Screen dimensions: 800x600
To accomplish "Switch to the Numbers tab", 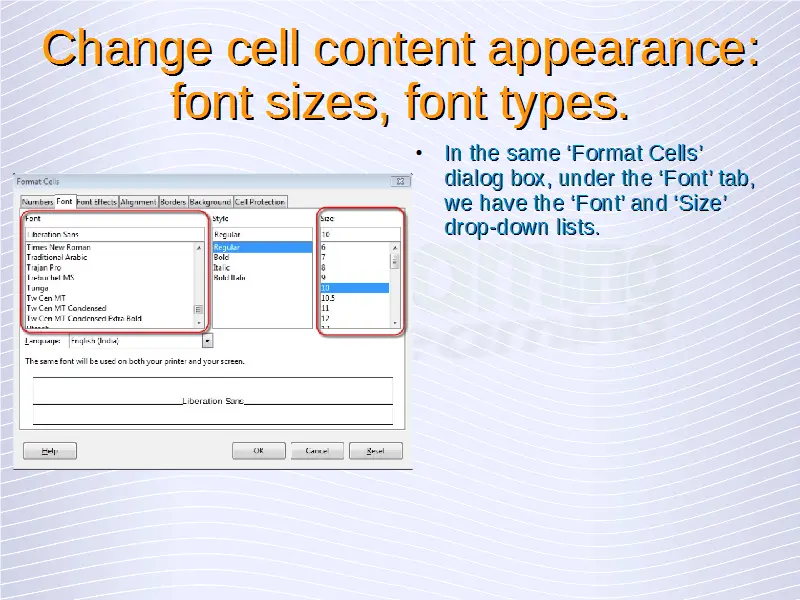I will pyautogui.click(x=37, y=202).
